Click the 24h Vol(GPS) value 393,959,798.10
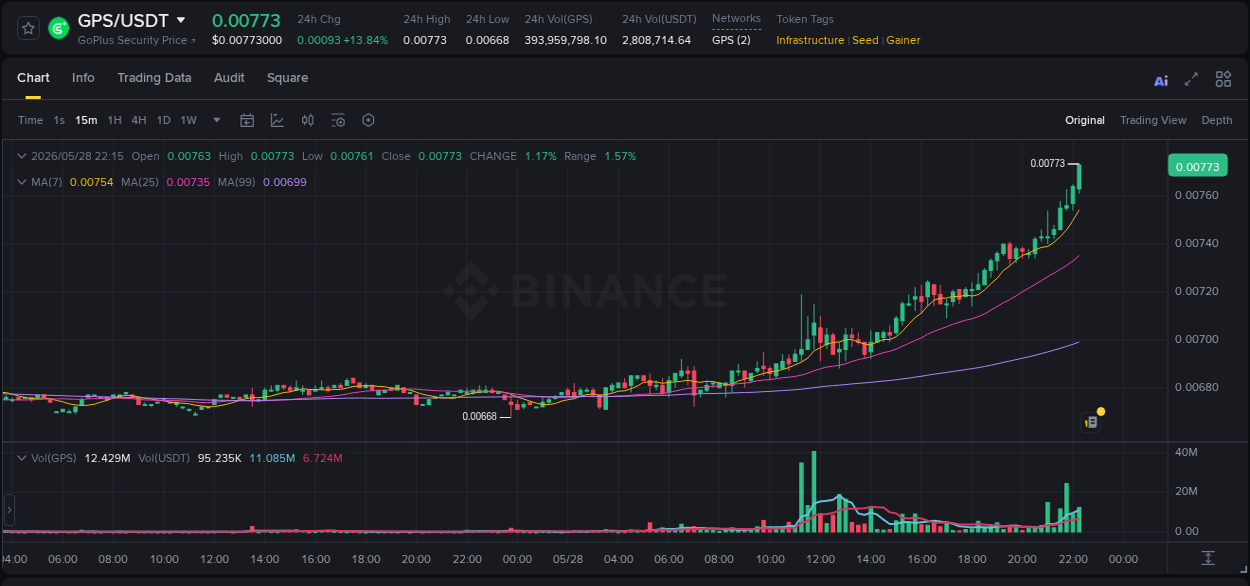This screenshot has height=586, width=1250. click(565, 40)
